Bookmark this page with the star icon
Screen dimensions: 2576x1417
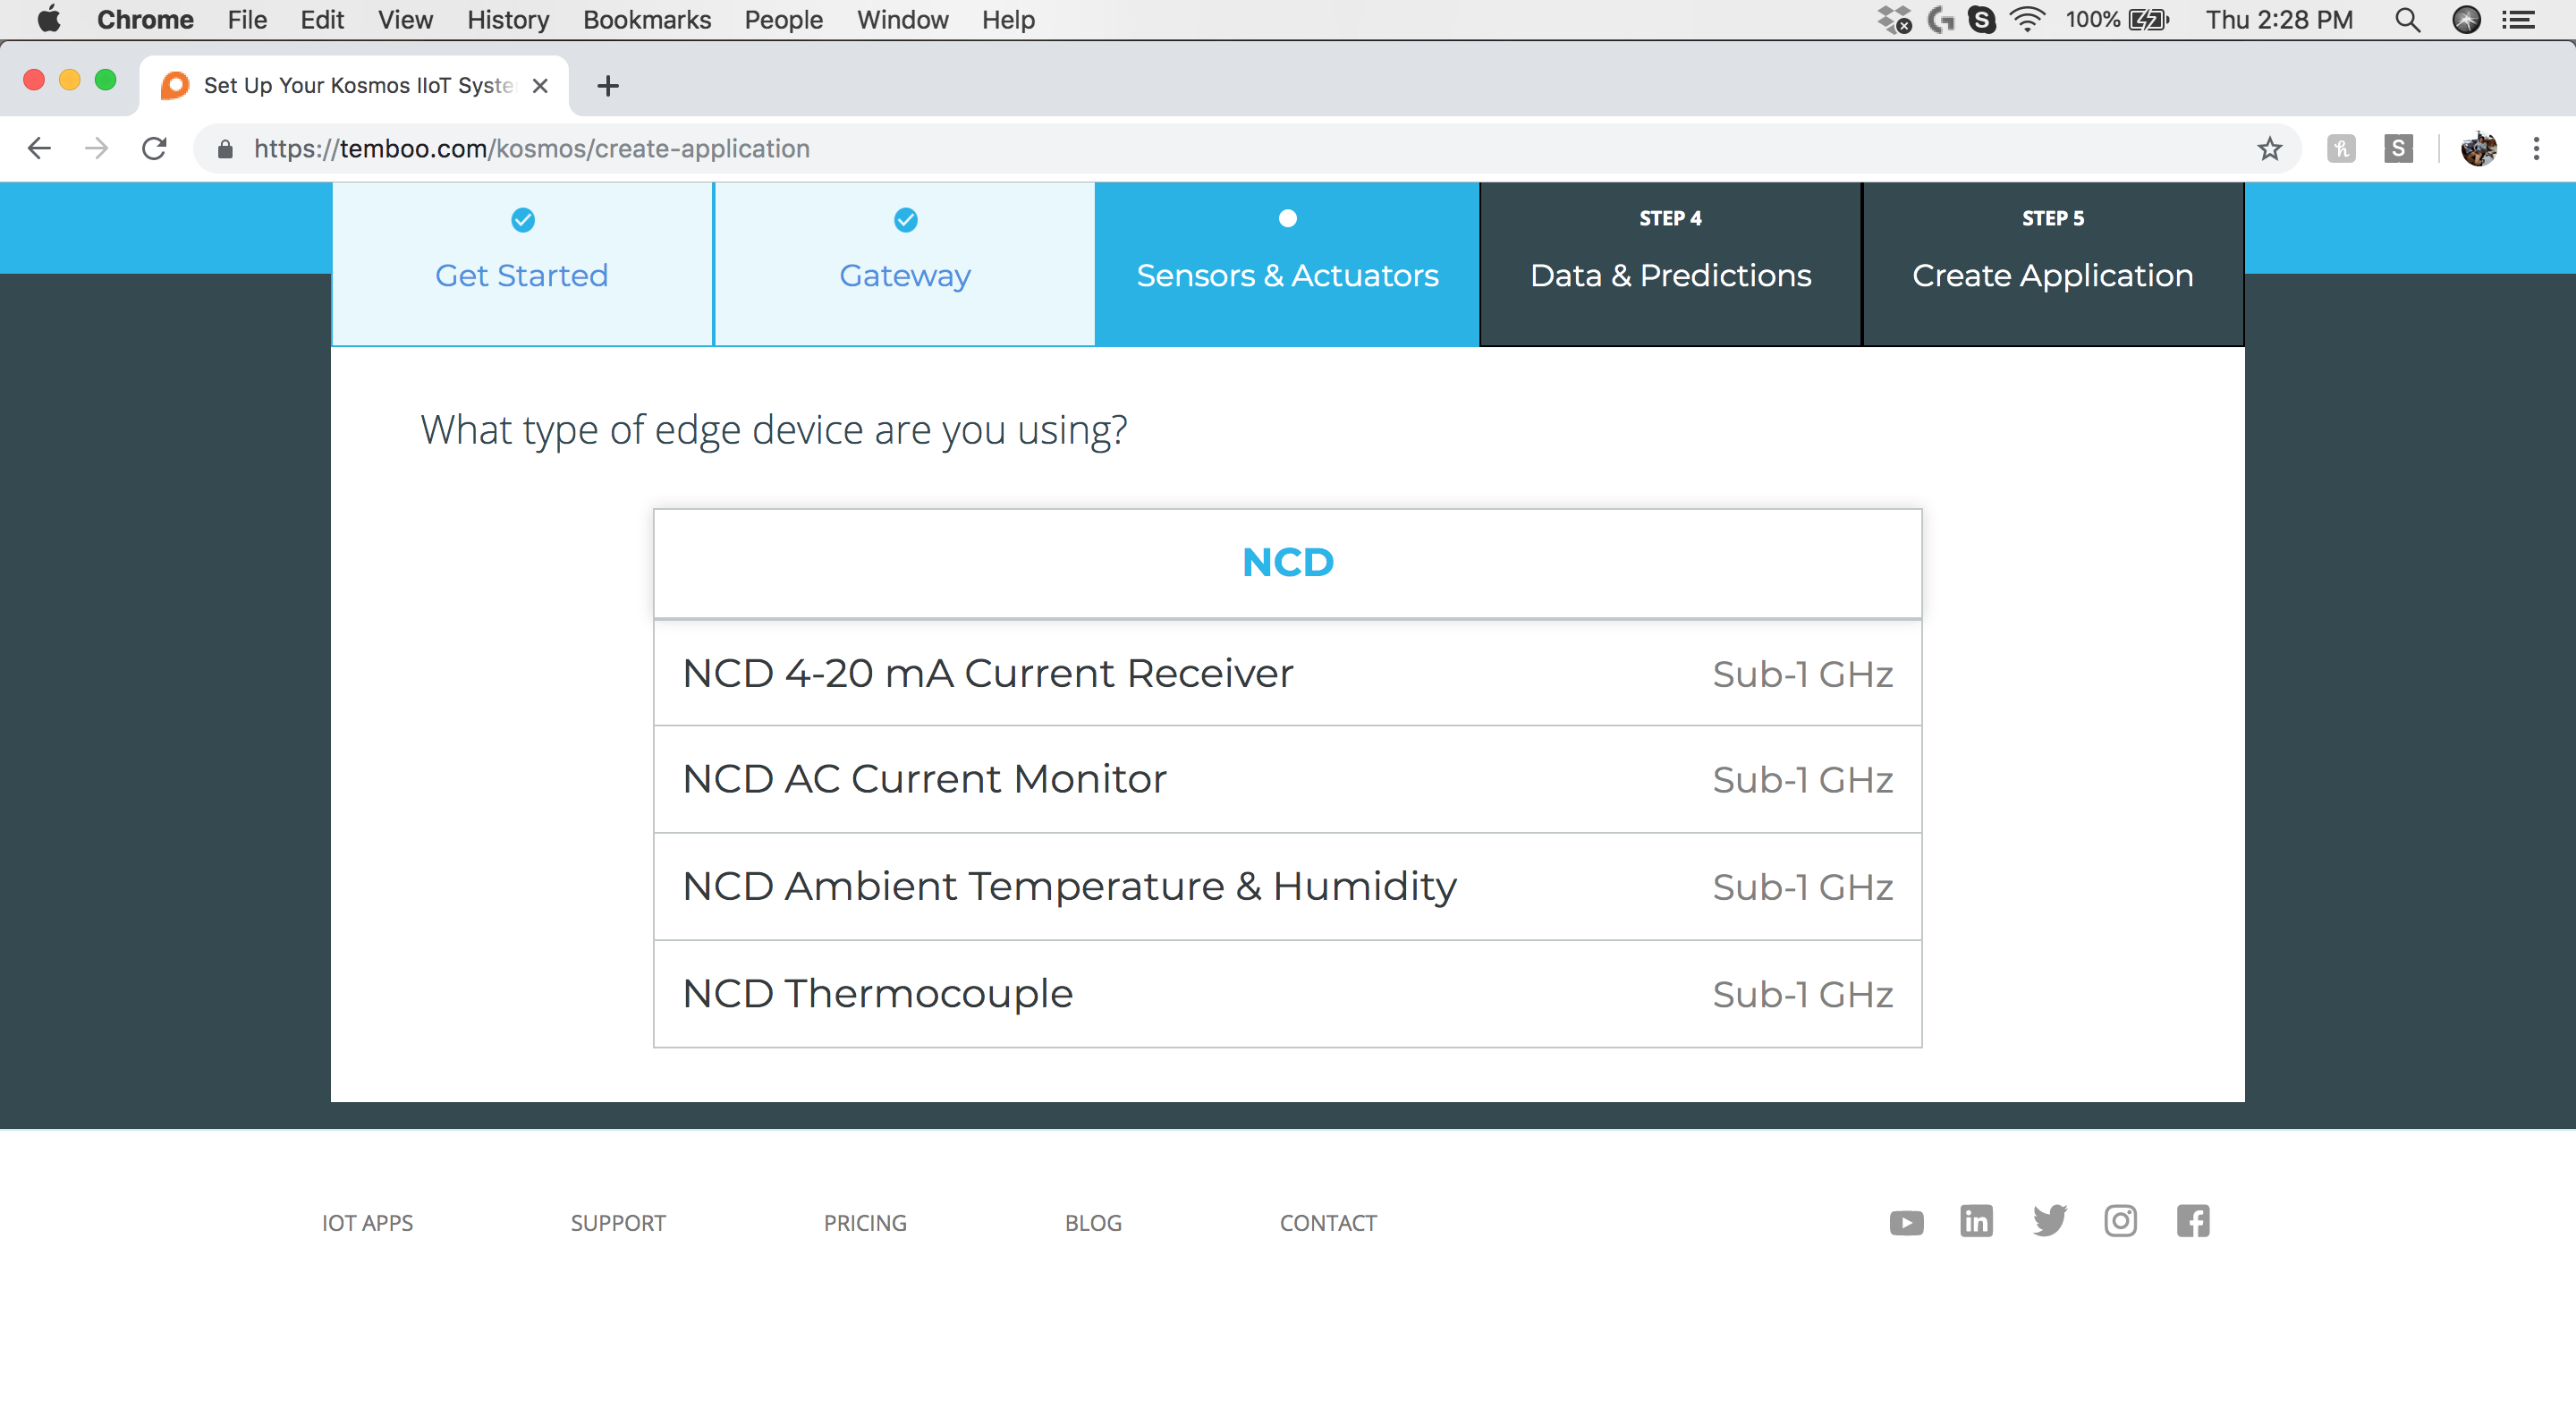(2269, 149)
